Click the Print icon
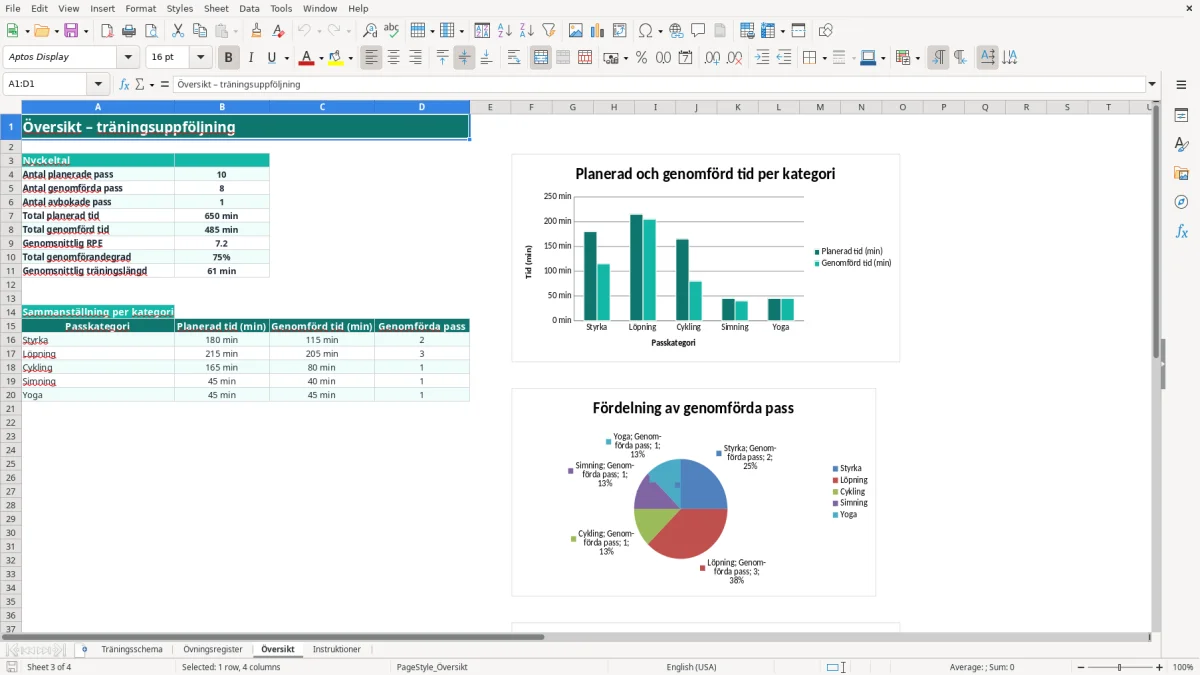This screenshot has height=675, width=1200. pyautogui.click(x=129, y=31)
